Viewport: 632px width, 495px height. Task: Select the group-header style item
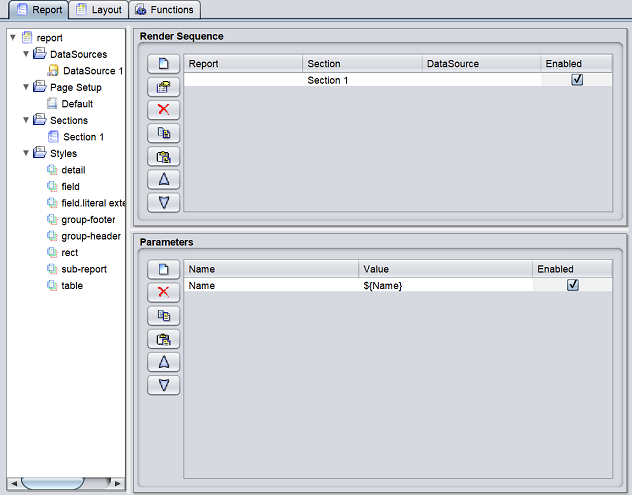click(91, 236)
